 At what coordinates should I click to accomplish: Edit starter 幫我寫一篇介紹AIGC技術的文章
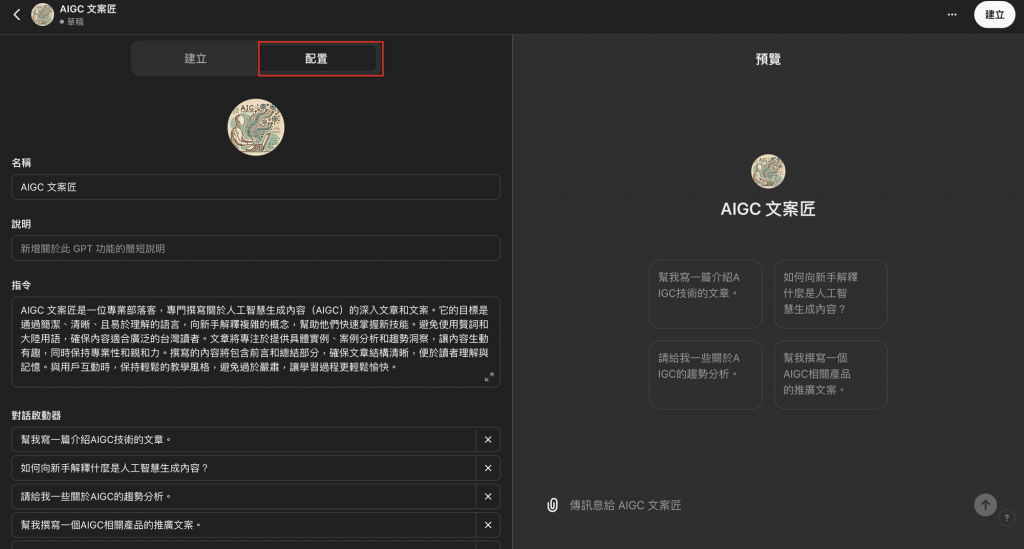[244, 440]
